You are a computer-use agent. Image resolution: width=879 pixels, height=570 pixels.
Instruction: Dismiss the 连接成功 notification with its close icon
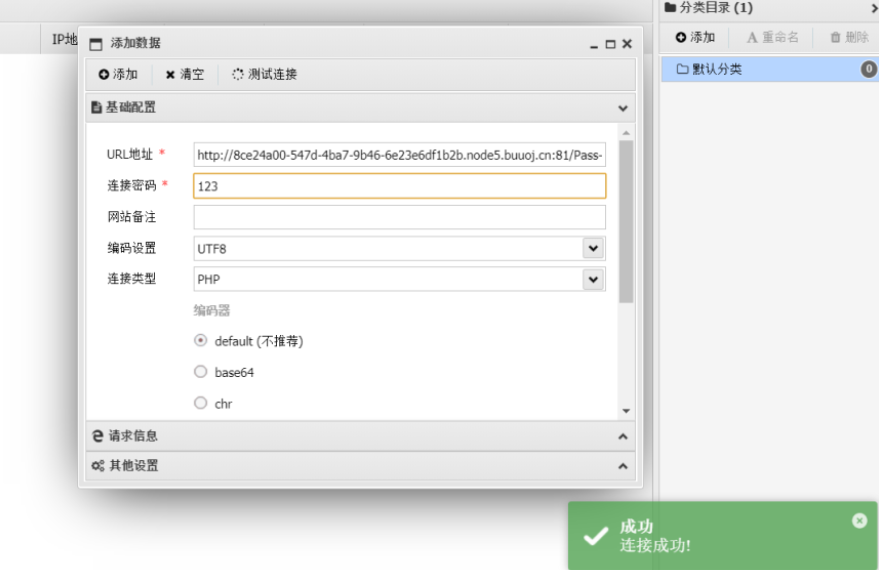tap(859, 521)
